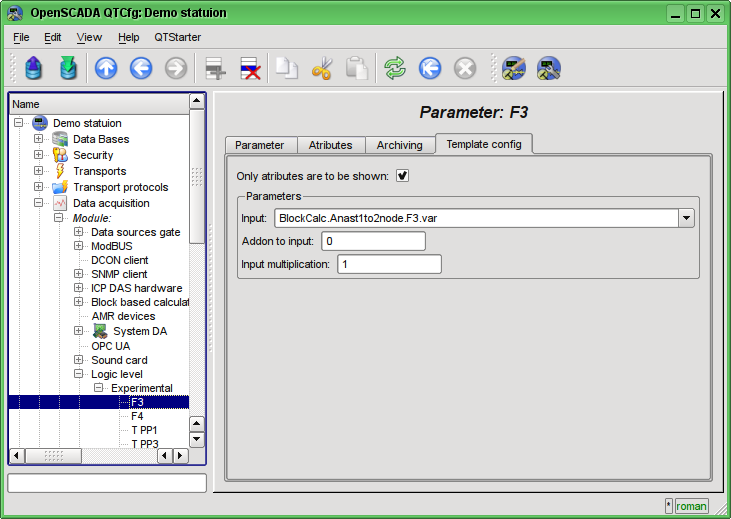This screenshot has width=731, height=519.
Task: Click the navigate back arrow icon
Action: (141, 68)
